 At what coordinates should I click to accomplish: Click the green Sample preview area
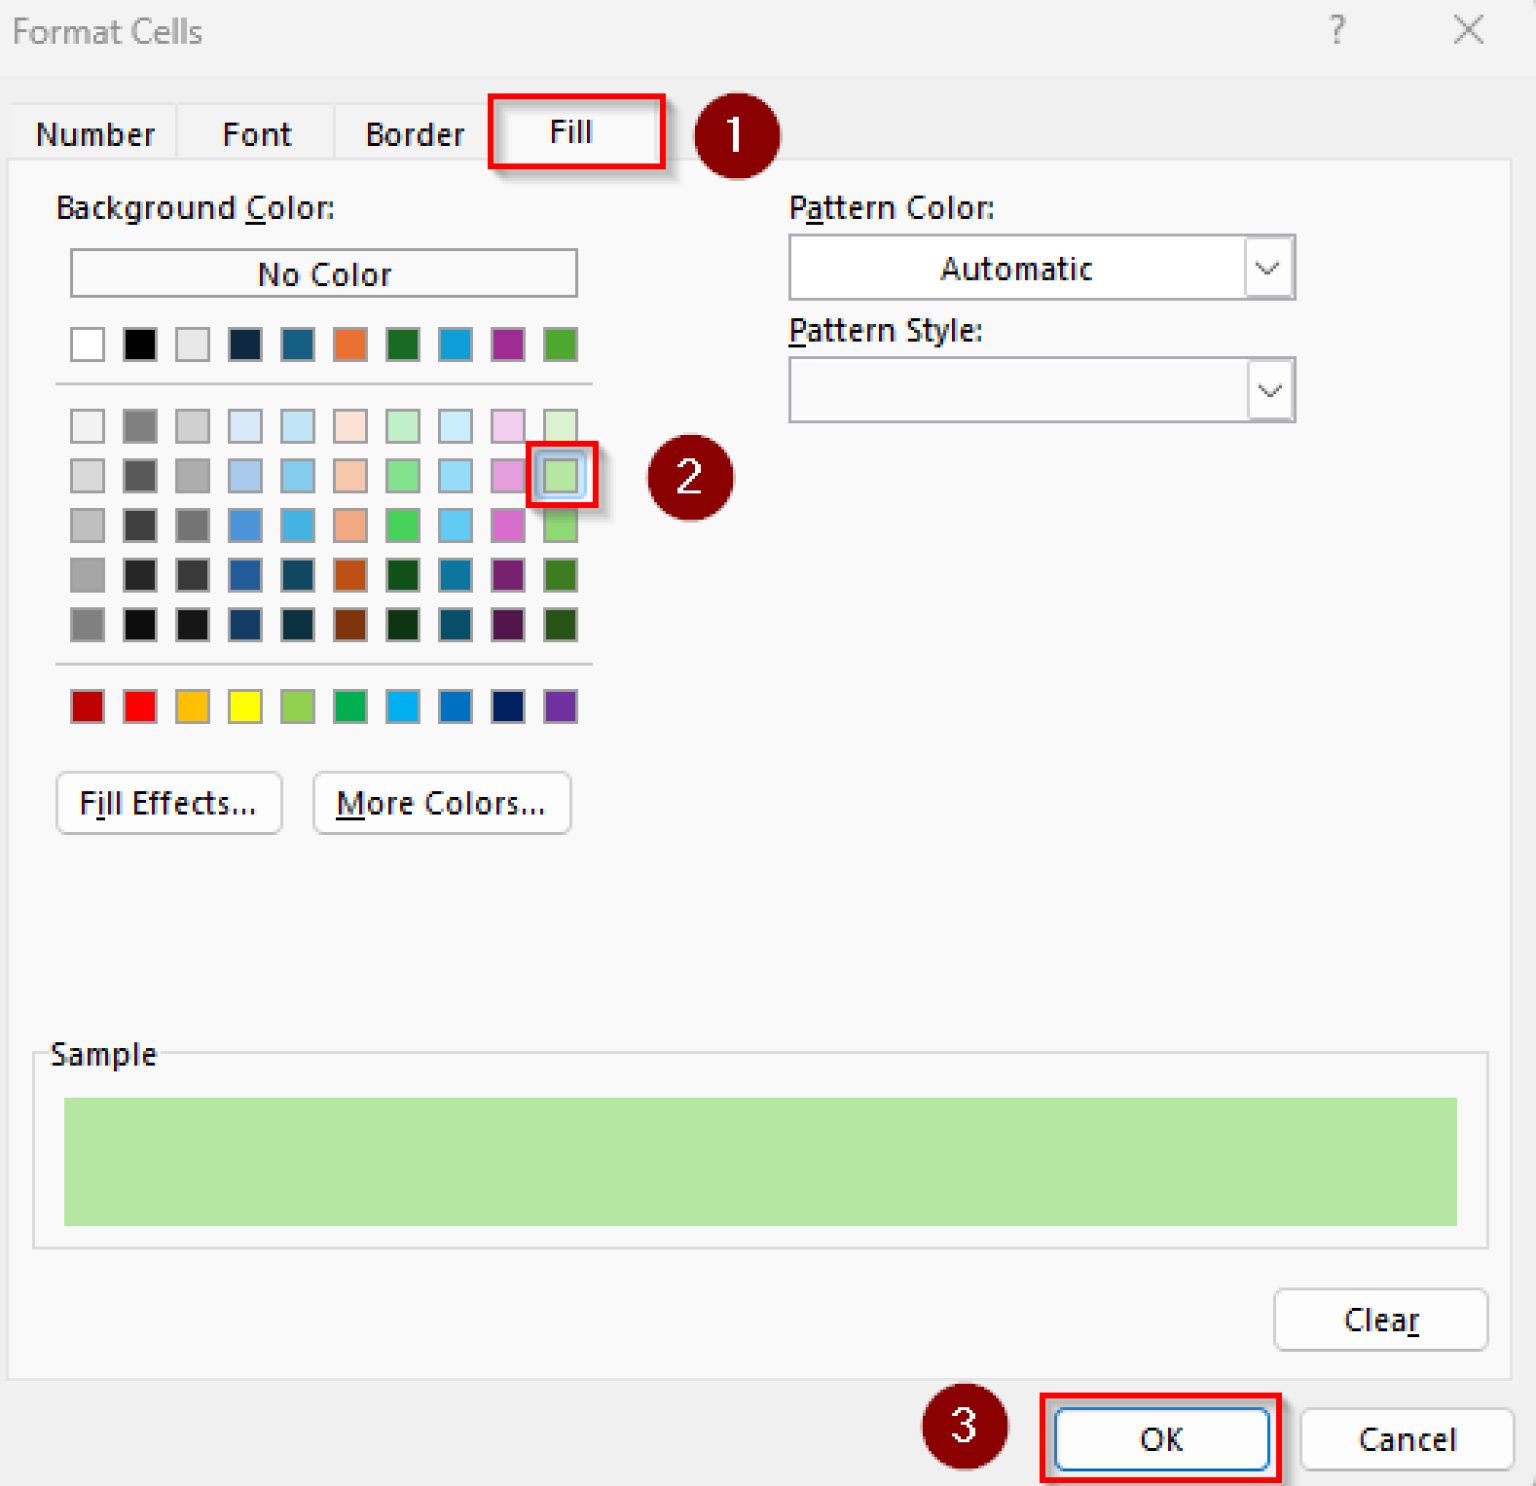pyautogui.click(x=760, y=1160)
